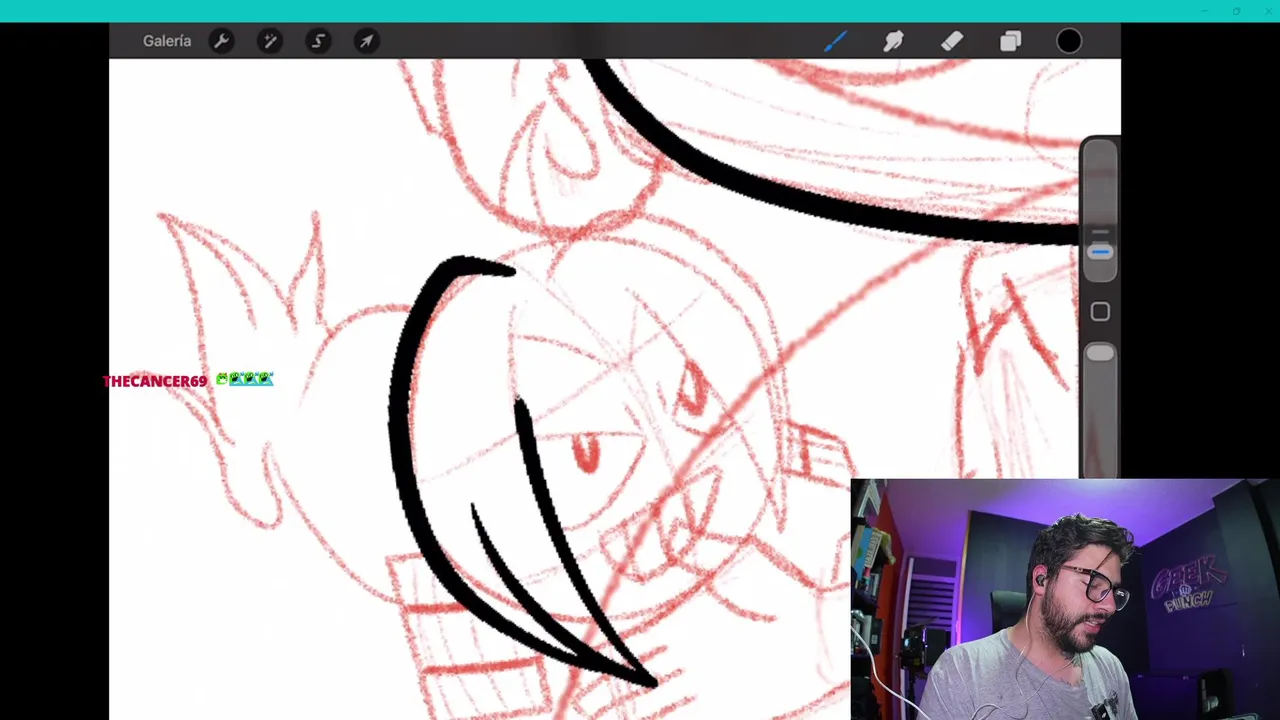Open the Galería gallery
1280x720 pixels.
(166, 41)
